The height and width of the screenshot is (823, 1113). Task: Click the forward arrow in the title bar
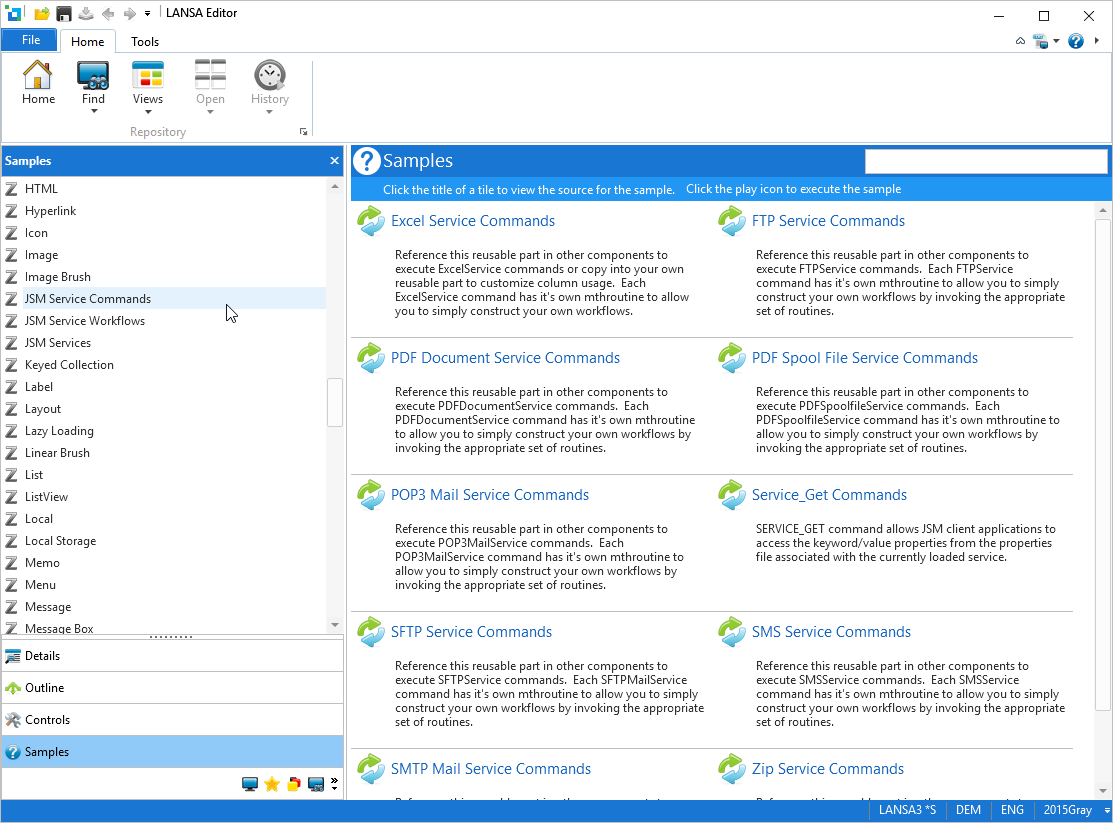tap(129, 13)
